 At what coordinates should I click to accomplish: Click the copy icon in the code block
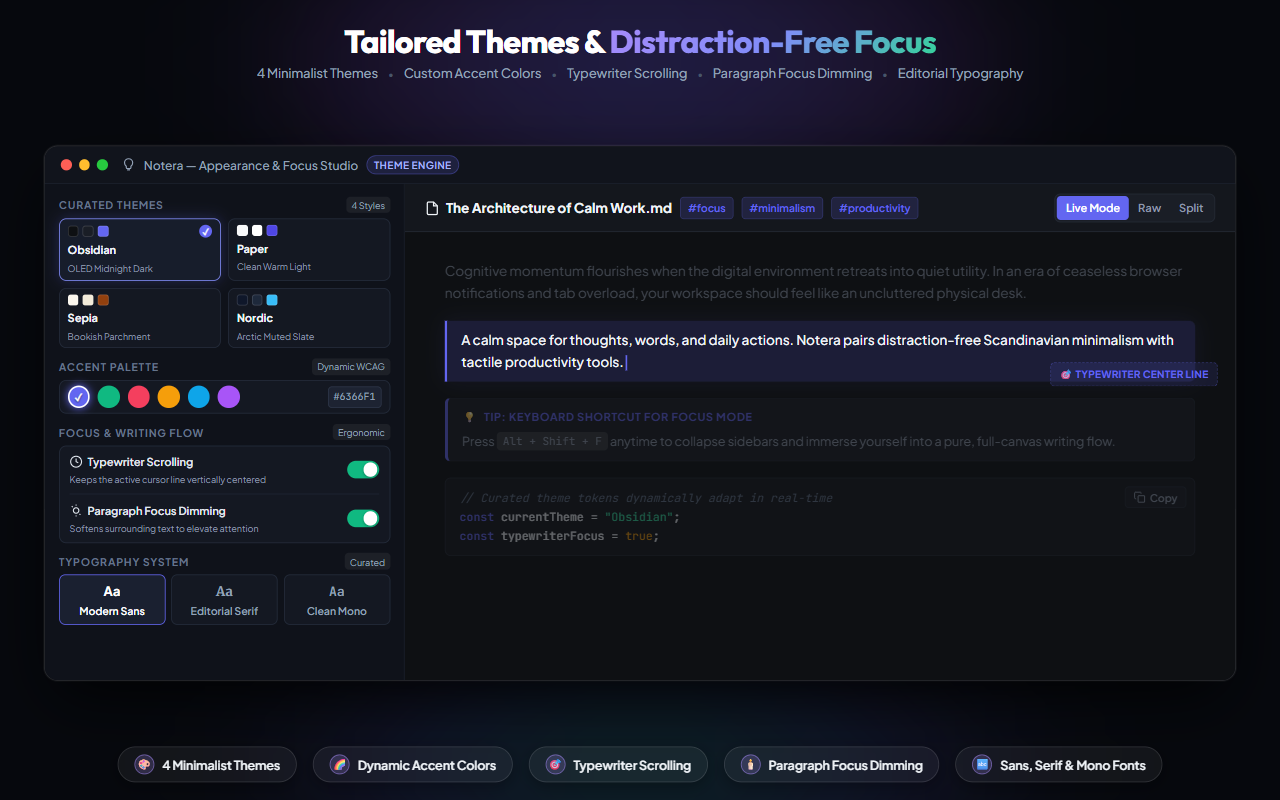[1140, 498]
